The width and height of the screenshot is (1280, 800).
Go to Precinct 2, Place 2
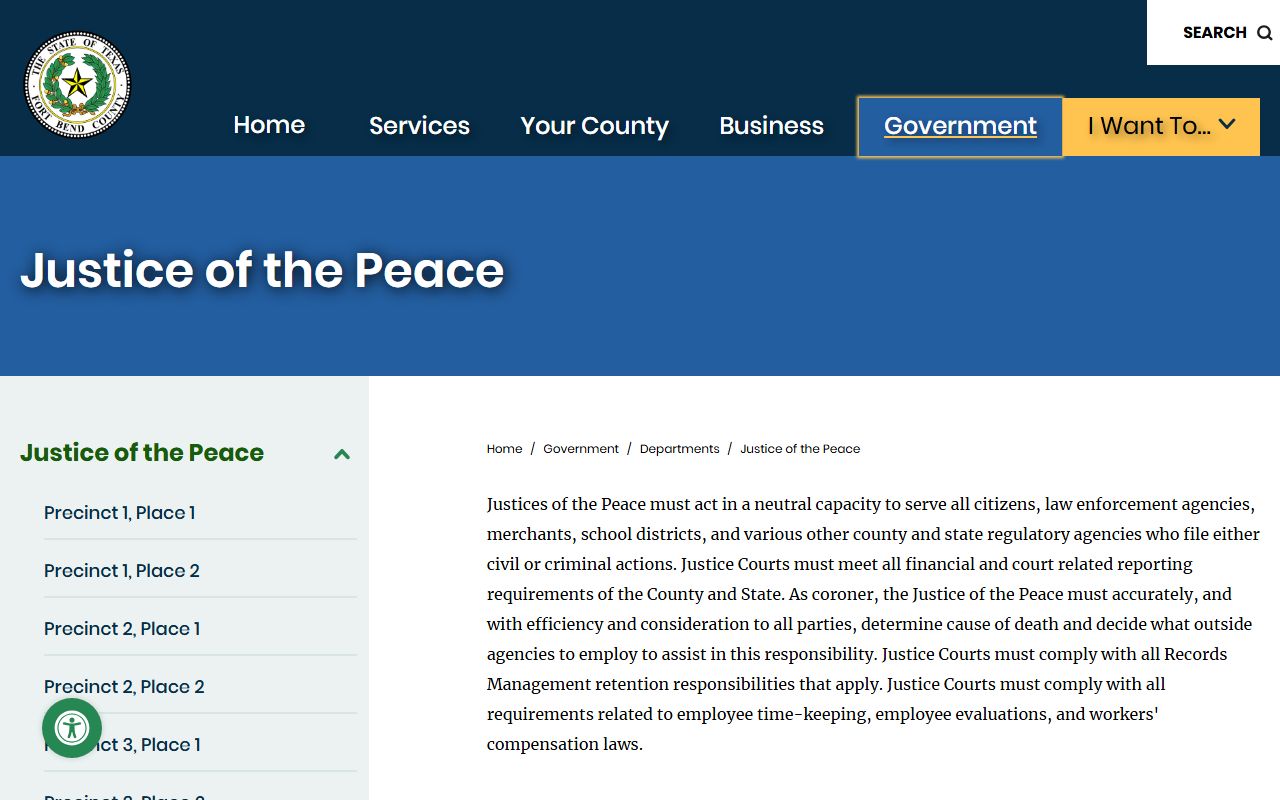[124, 687]
